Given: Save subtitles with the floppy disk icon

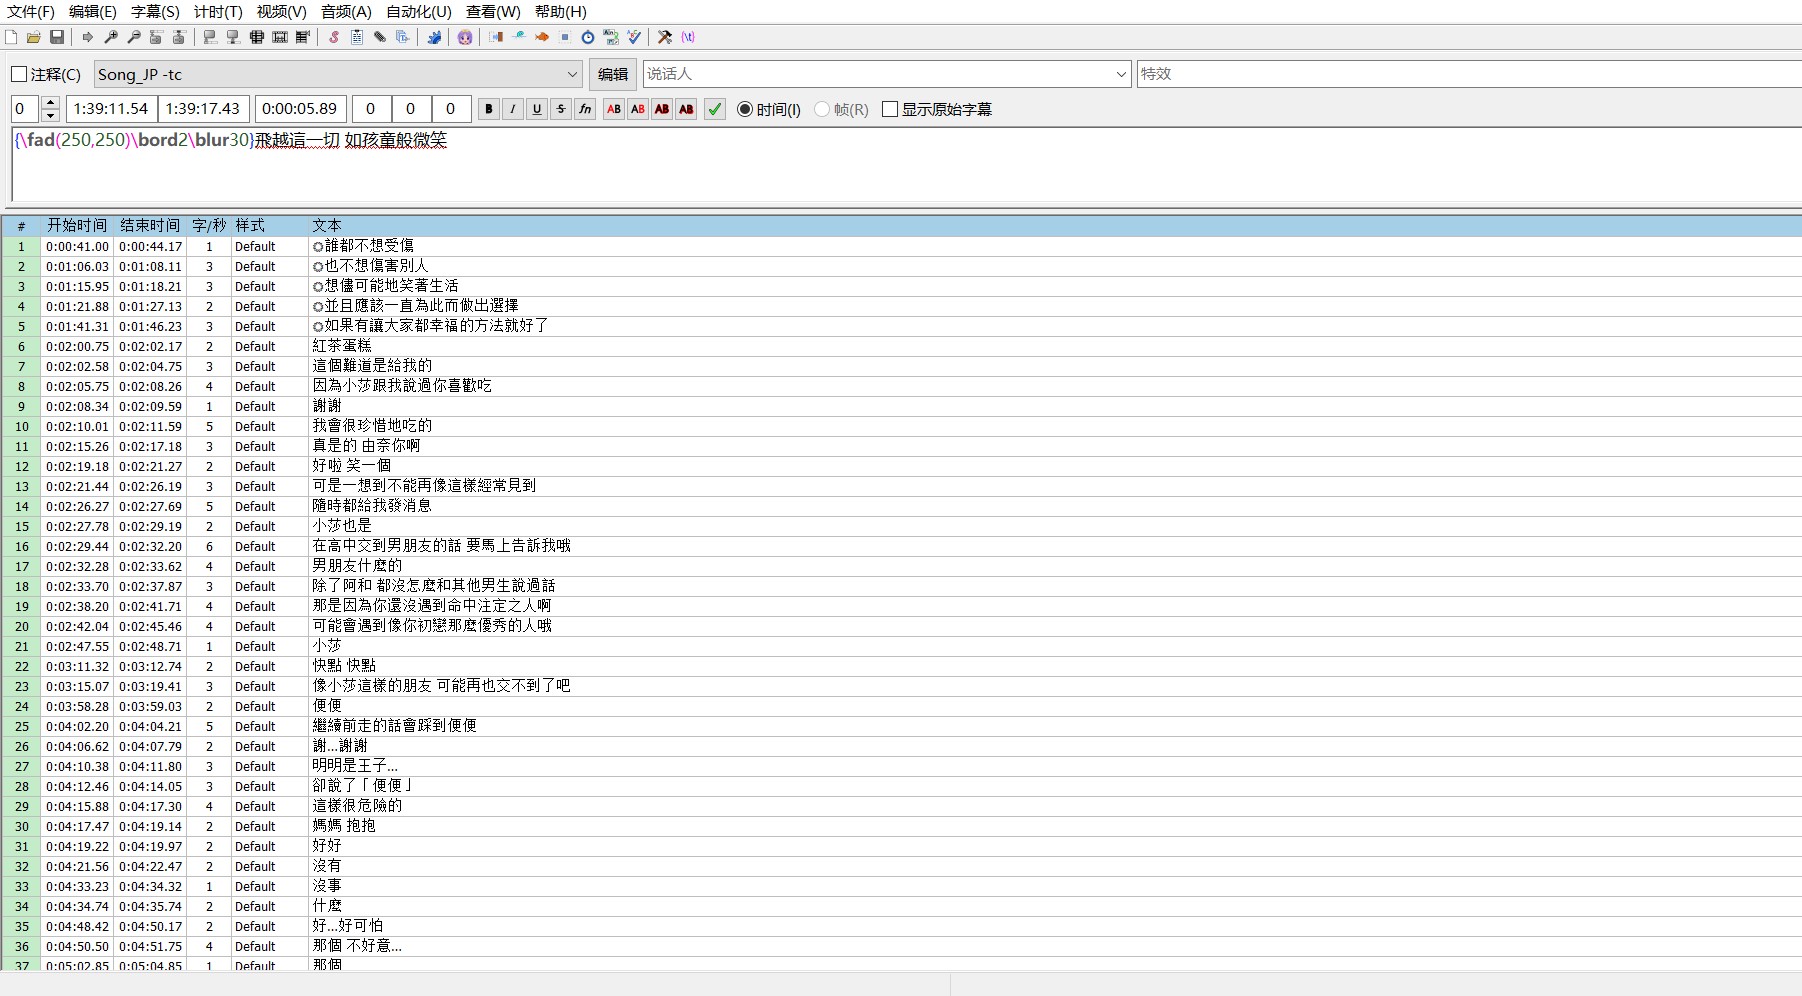Looking at the screenshot, I should coord(57,37).
